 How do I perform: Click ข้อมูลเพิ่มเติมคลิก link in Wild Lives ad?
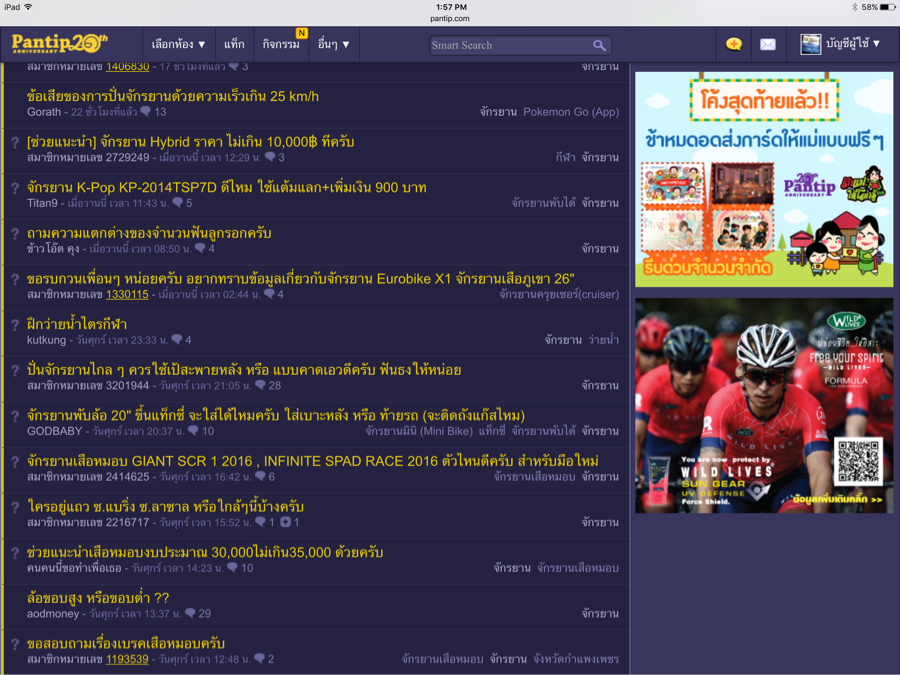tap(837, 499)
